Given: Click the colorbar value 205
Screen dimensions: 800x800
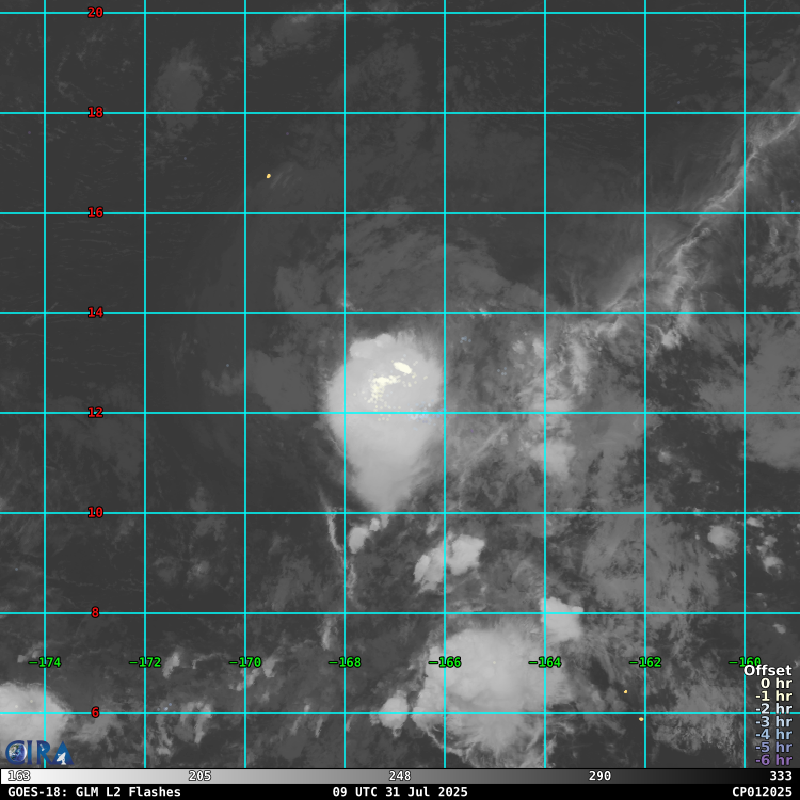Looking at the screenshot, I should (x=199, y=776).
